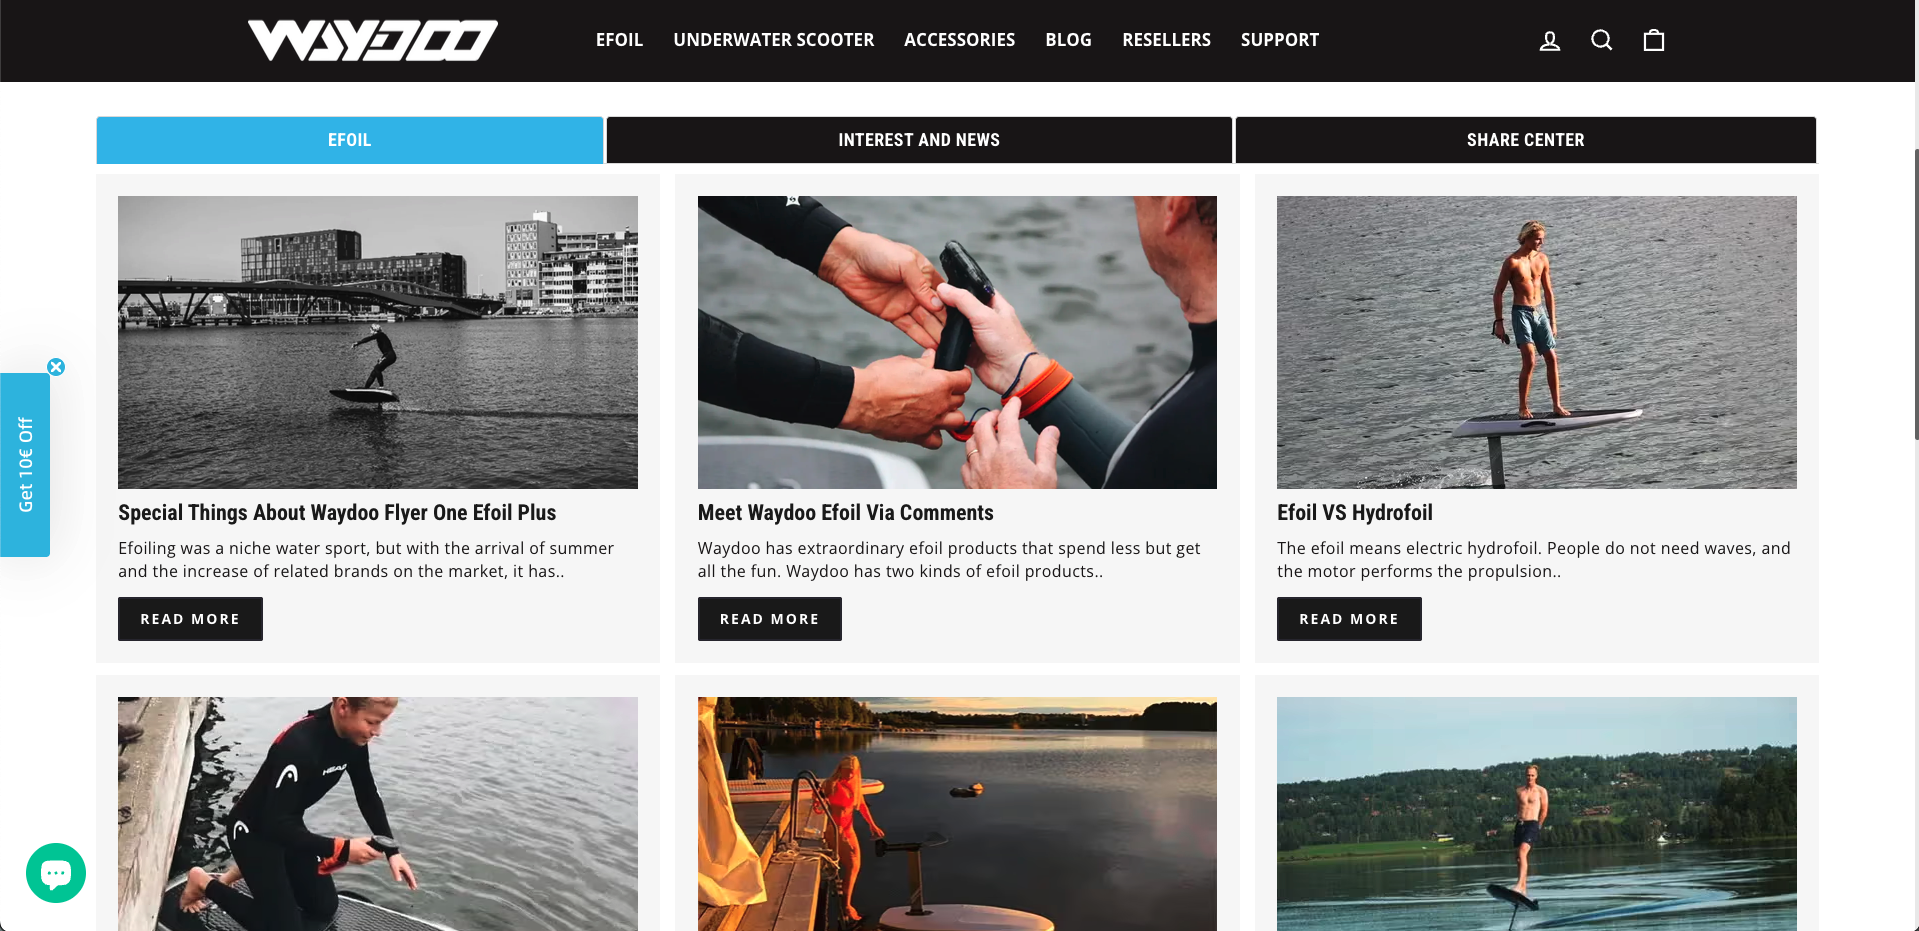
Task: Open the shopping cart icon
Action: [1654, 40]
